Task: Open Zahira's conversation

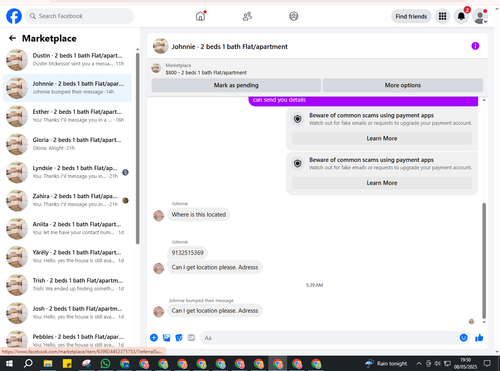Action: 67,200
